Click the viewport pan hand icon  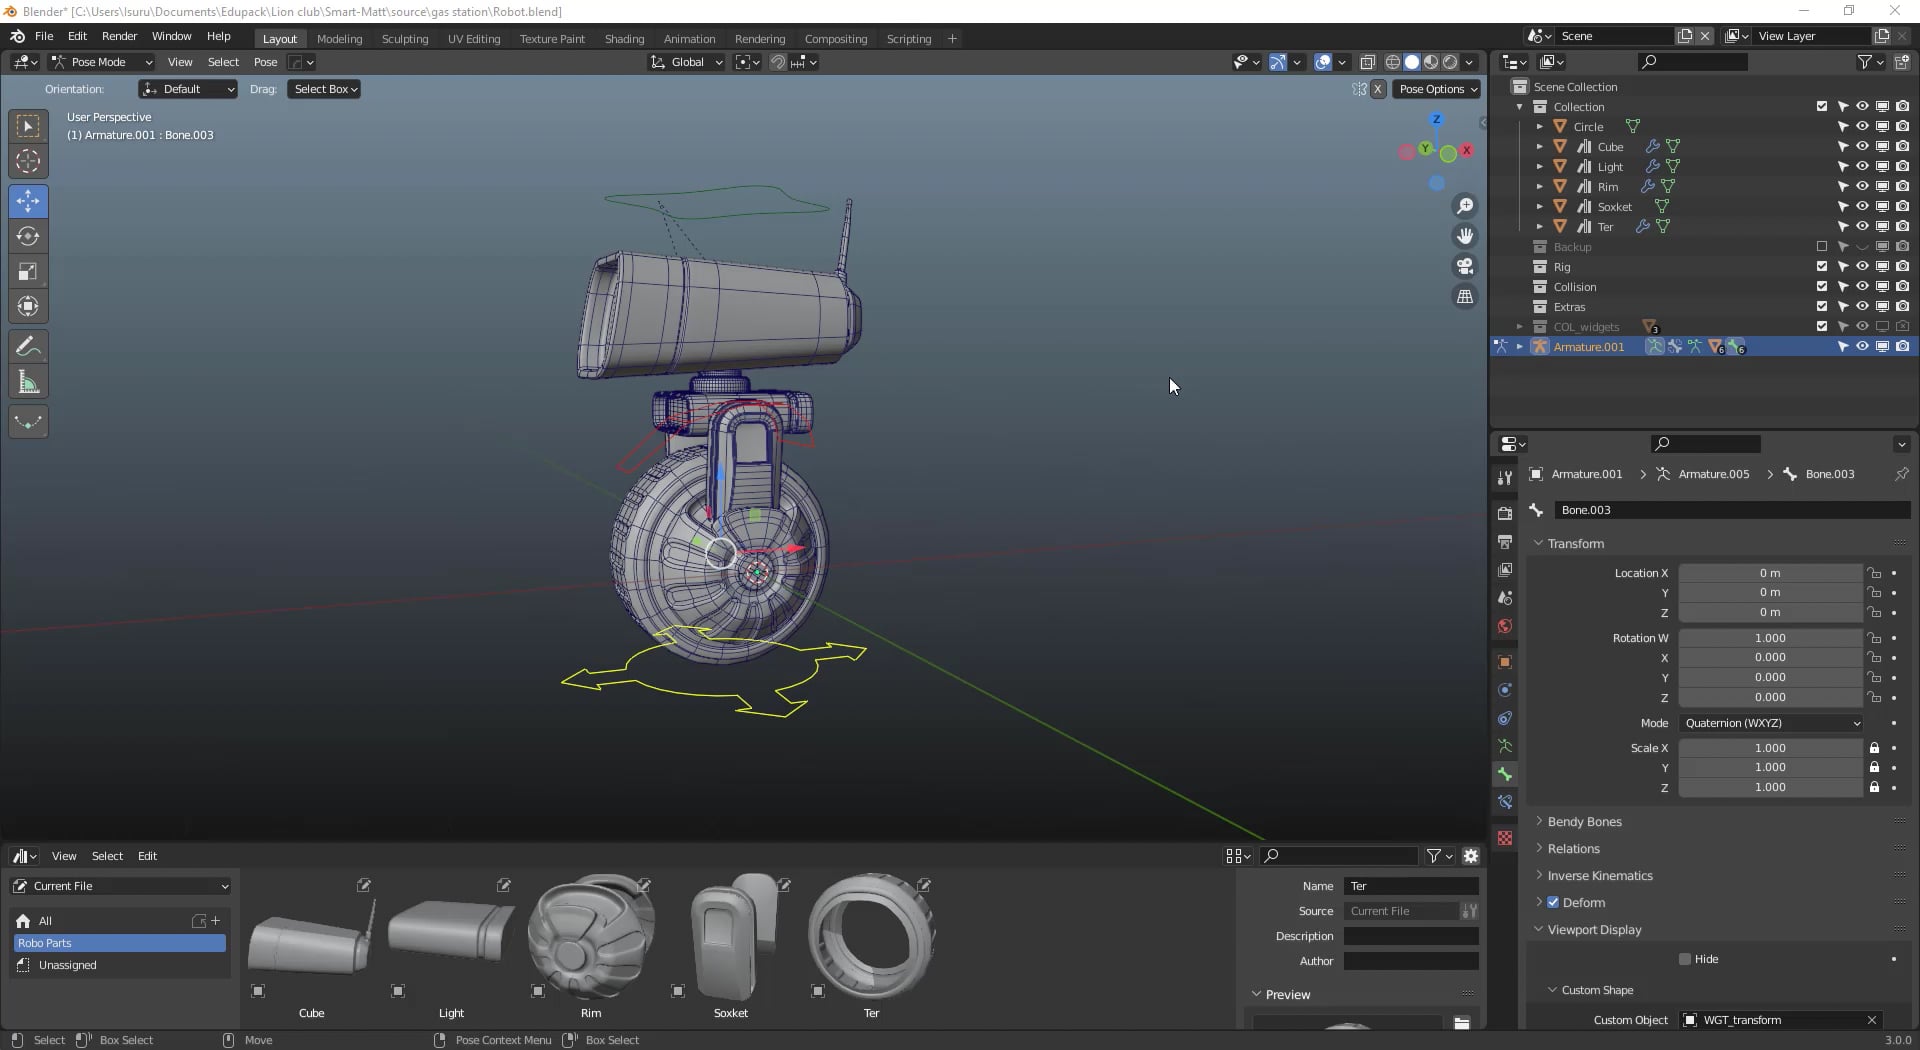pyautogui.click(x=1465, y=236)
